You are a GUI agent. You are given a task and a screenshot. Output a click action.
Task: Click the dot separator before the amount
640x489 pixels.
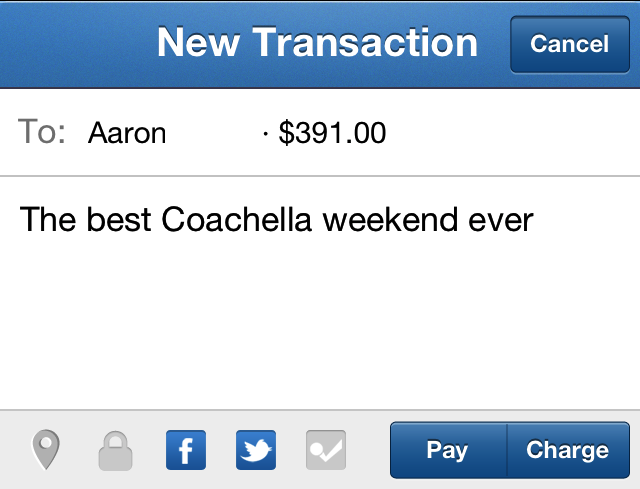(265, 133)
